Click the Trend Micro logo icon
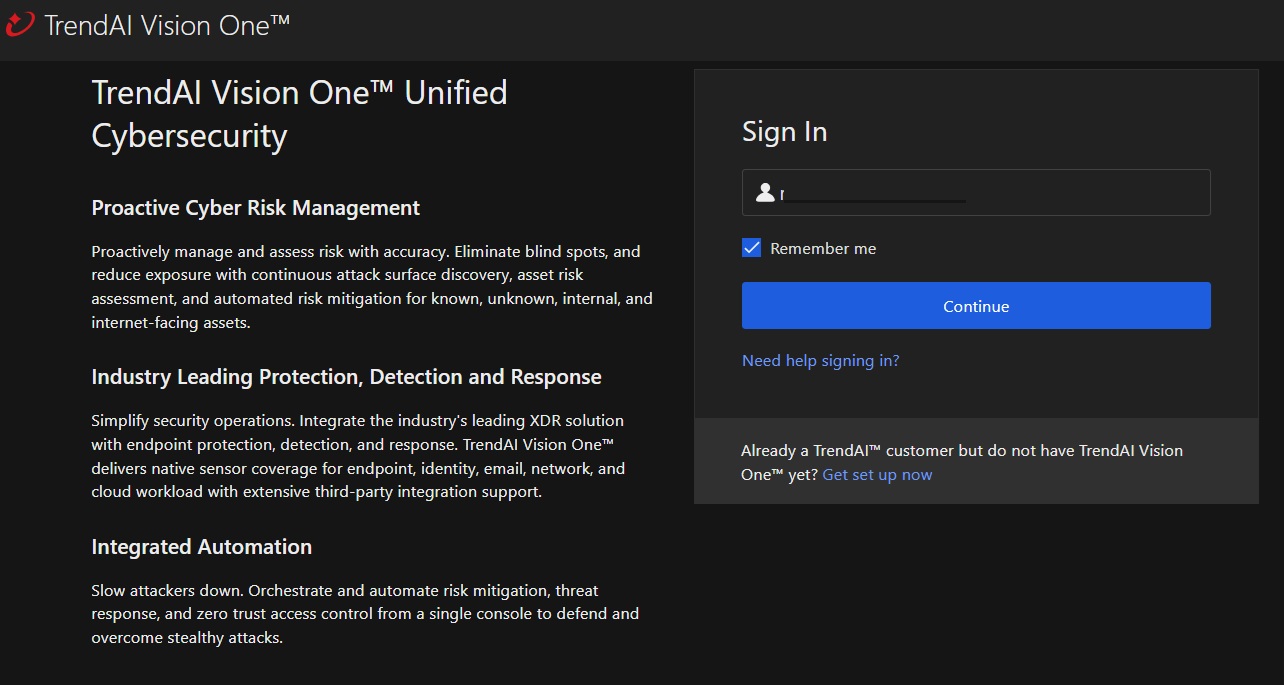The height and width of the screenshot is (685, 1284). [20, 24]
